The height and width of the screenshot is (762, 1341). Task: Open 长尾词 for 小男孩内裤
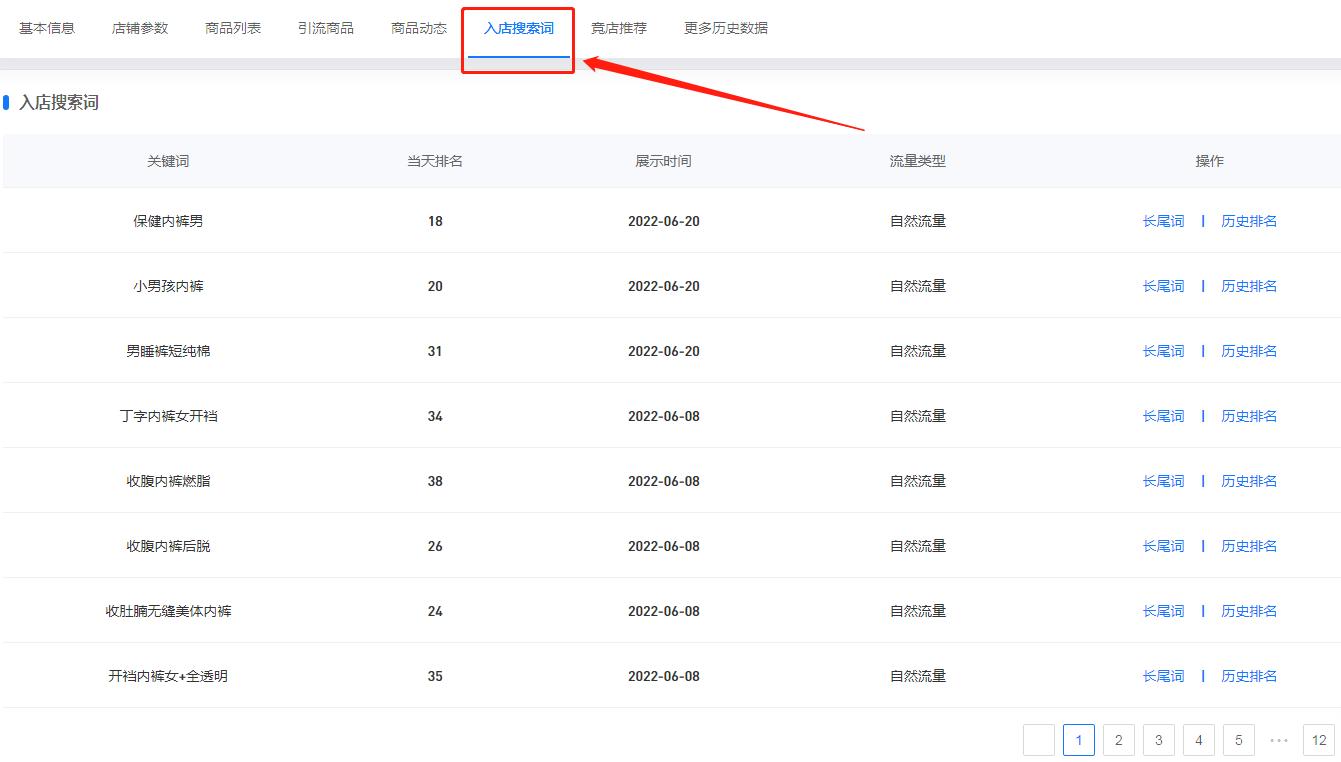point(1163,286)
